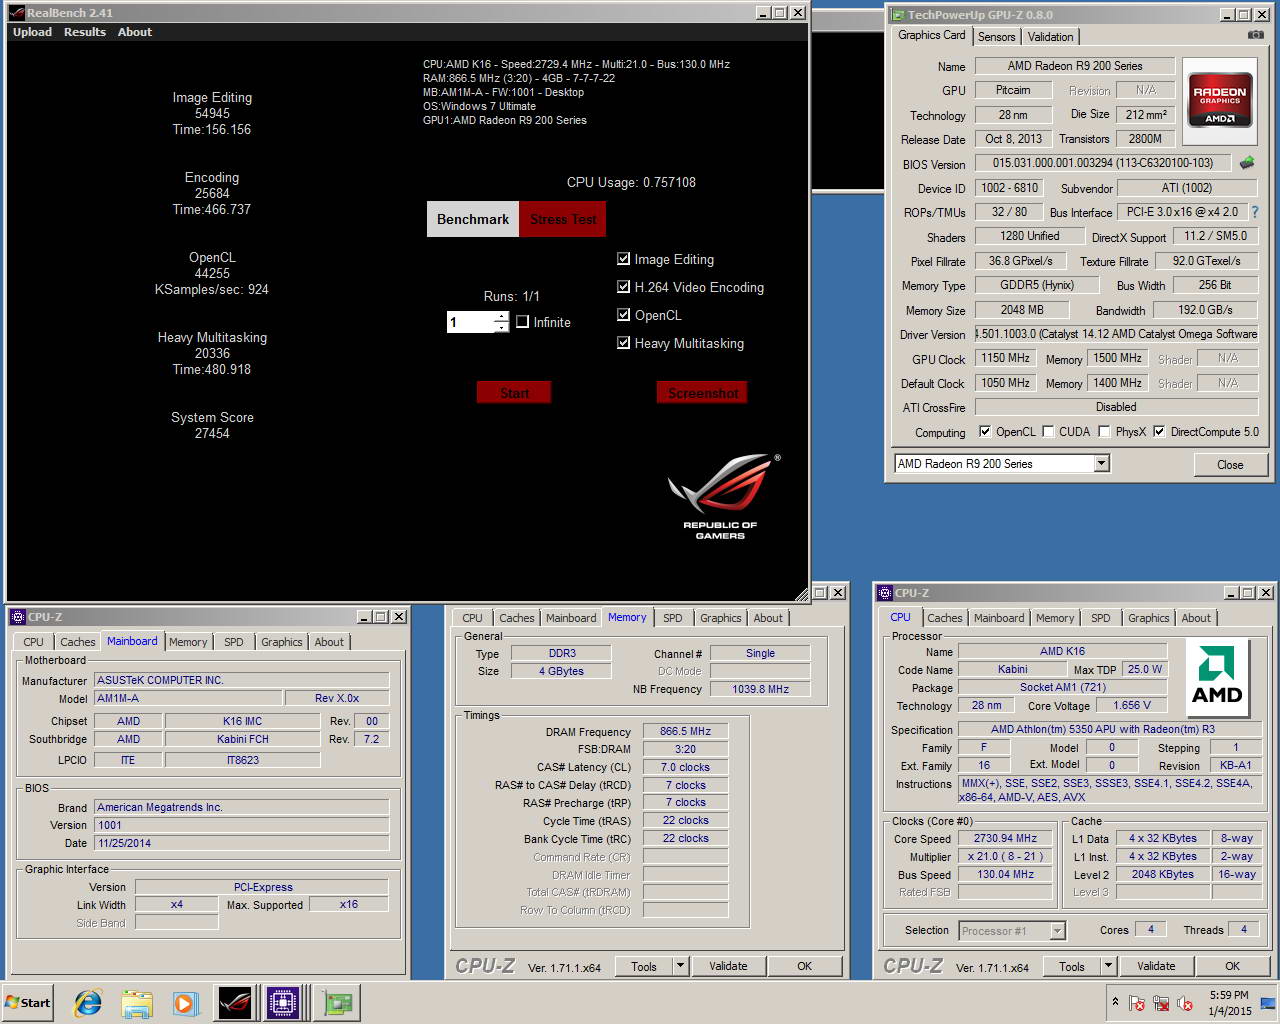Open the network status tray icon
1280x1024 pixels.
(1161, 1003)
